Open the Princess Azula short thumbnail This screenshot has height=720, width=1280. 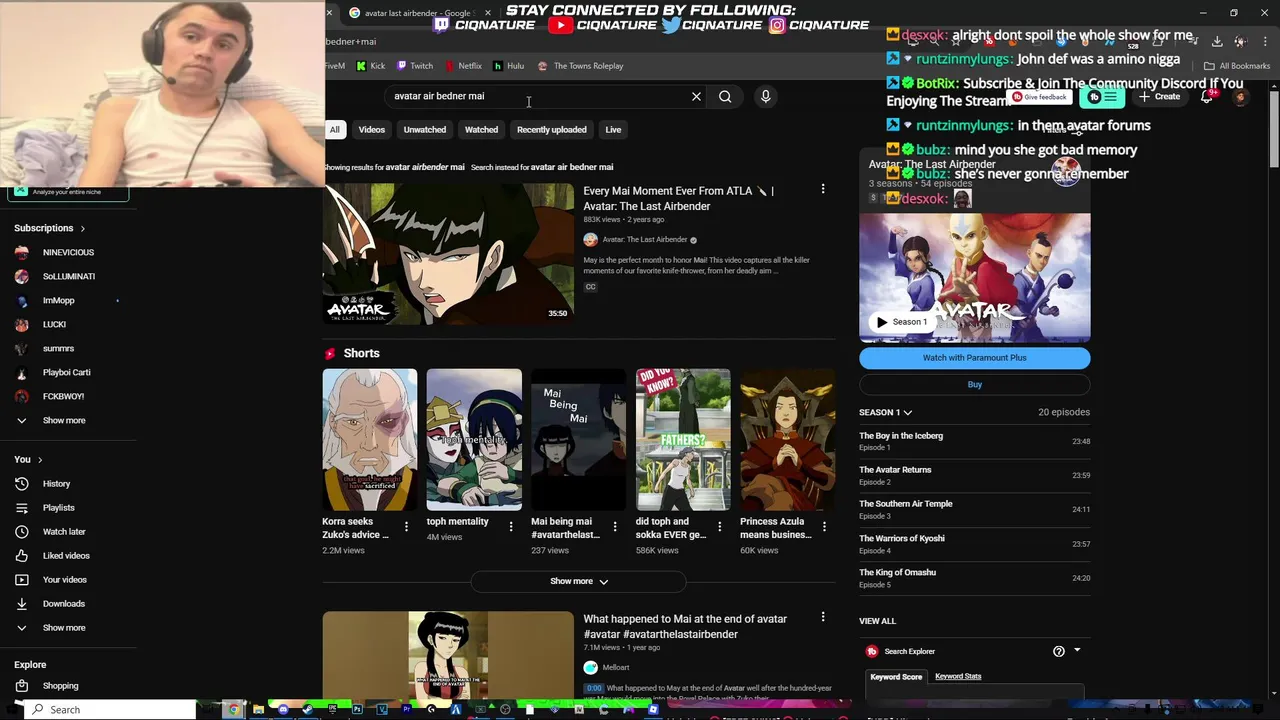coord(787,440)
